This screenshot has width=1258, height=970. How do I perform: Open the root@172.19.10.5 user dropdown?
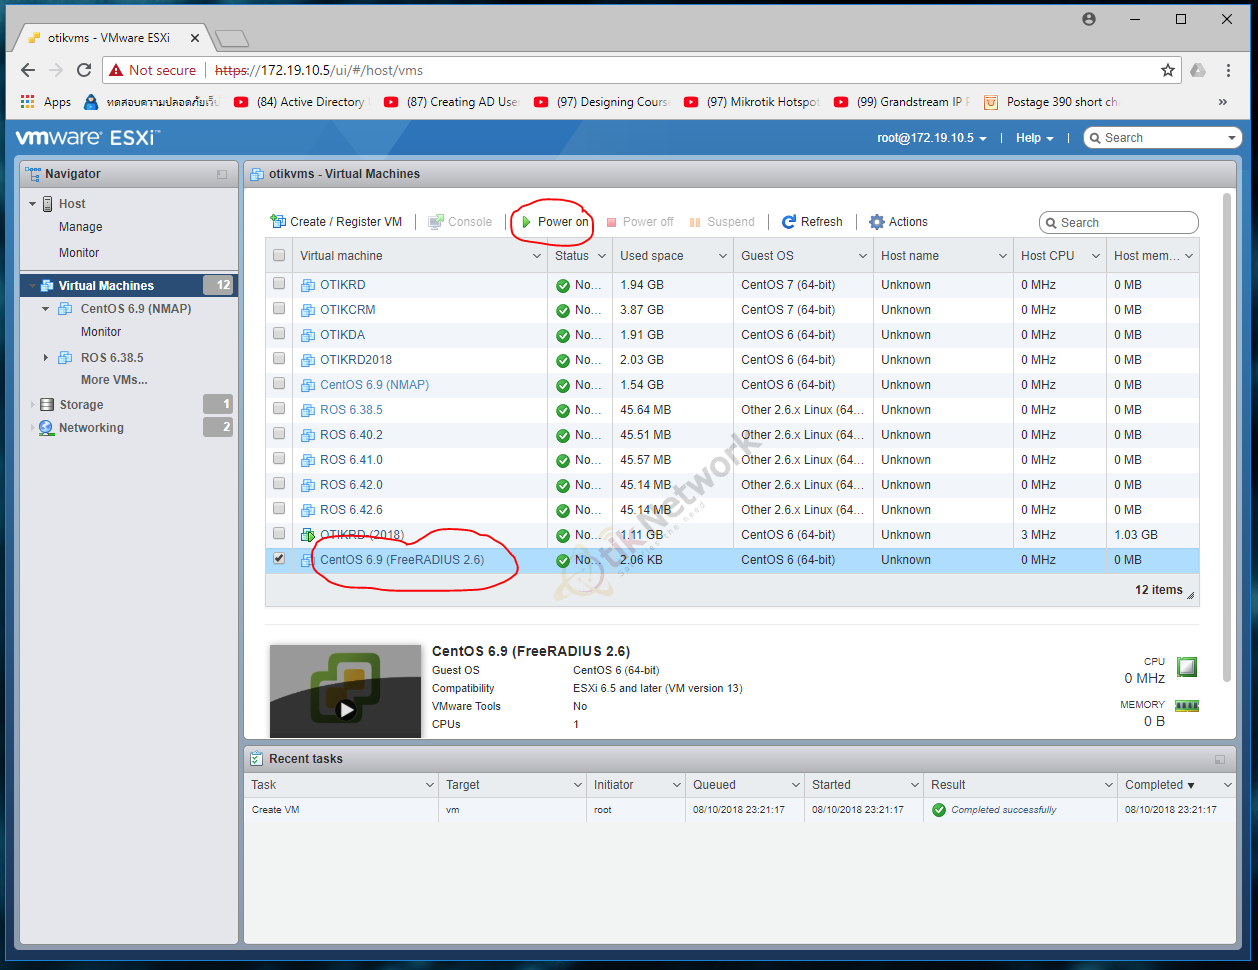pyautogui.click(x=932, y=138)
